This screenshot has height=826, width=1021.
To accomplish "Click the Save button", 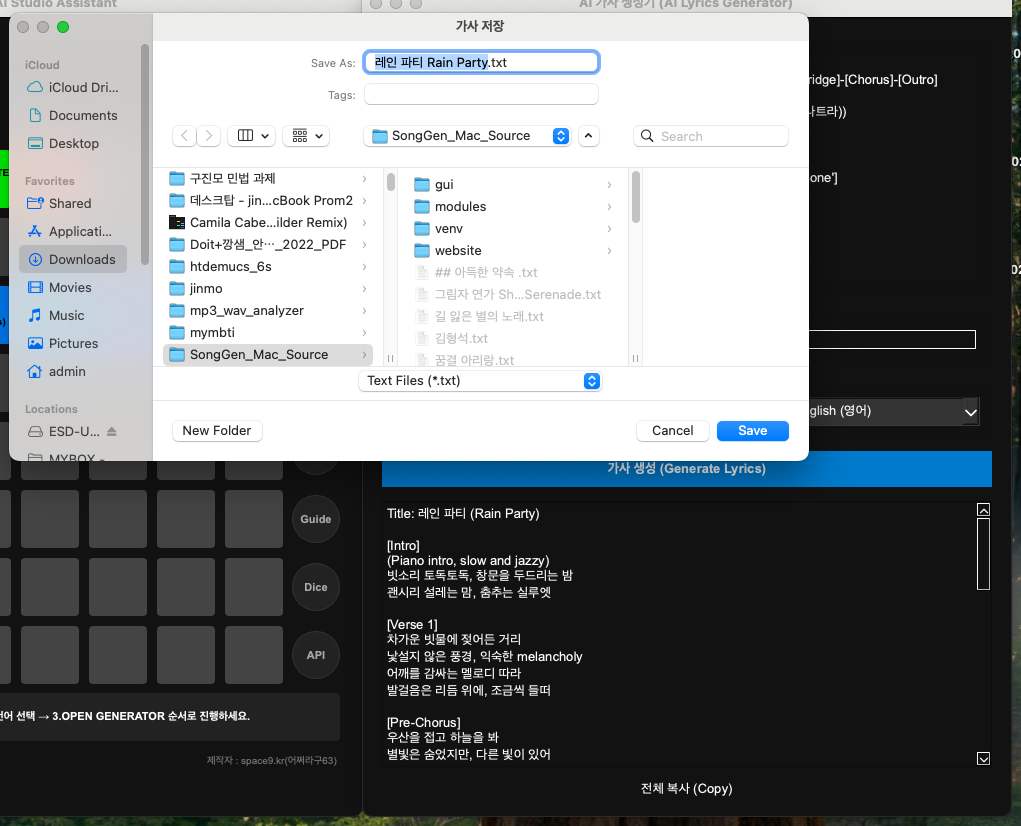I will (x=752, y=431).
